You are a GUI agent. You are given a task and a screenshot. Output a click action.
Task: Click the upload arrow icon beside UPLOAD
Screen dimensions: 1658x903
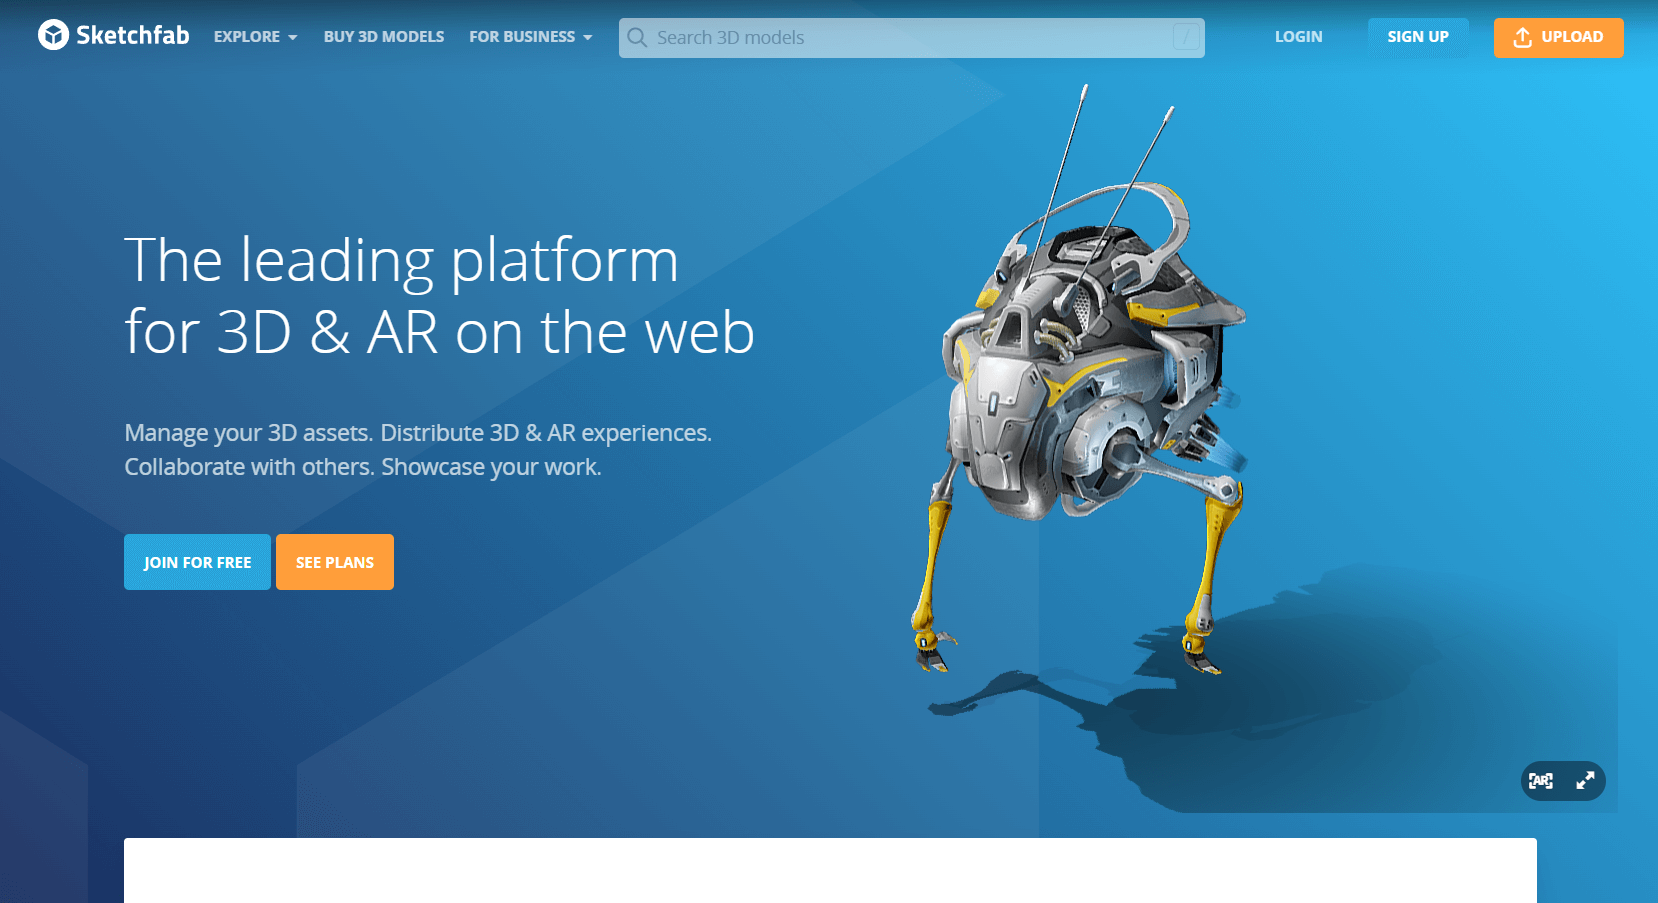pos(1522,36)
